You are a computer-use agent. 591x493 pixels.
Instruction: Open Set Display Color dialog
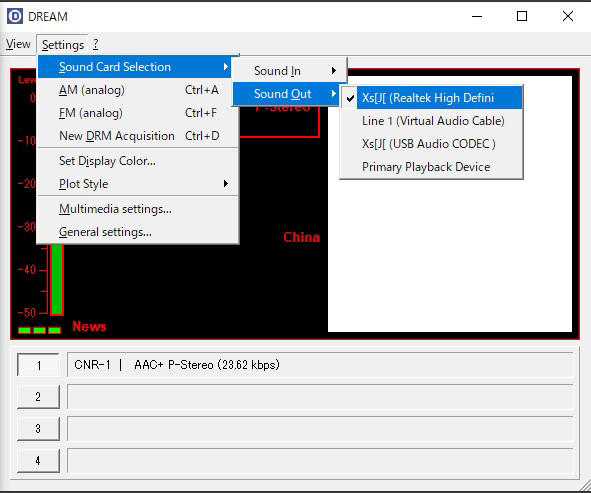pyautogui.click(x=138, y=161)
